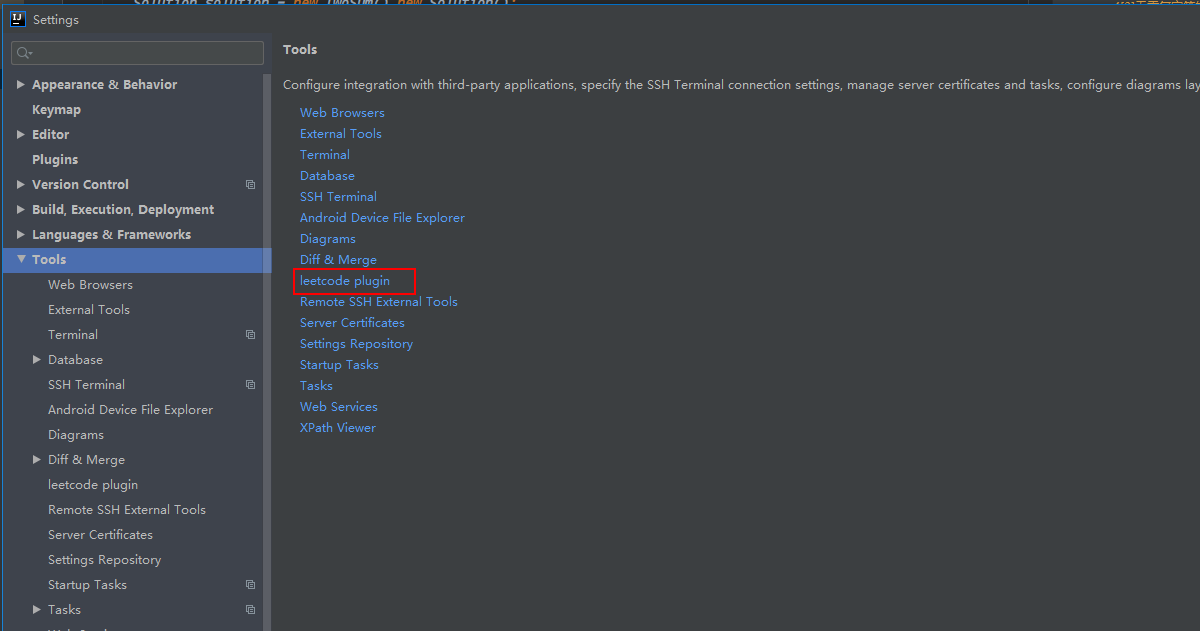Click the settings tree vertical scrollbar

click(267, 350)
